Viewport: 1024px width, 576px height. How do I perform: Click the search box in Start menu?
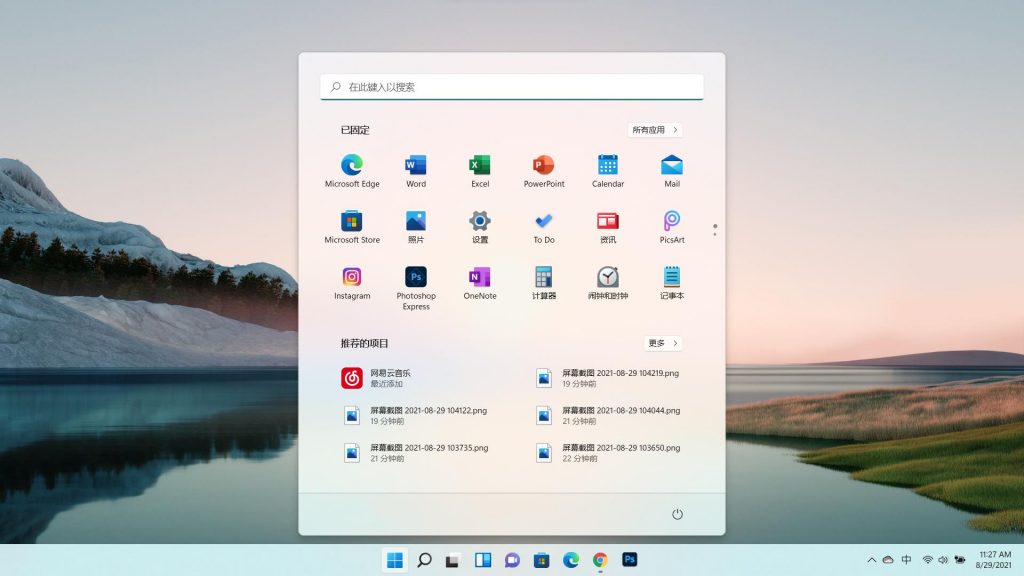click(512, 87)
